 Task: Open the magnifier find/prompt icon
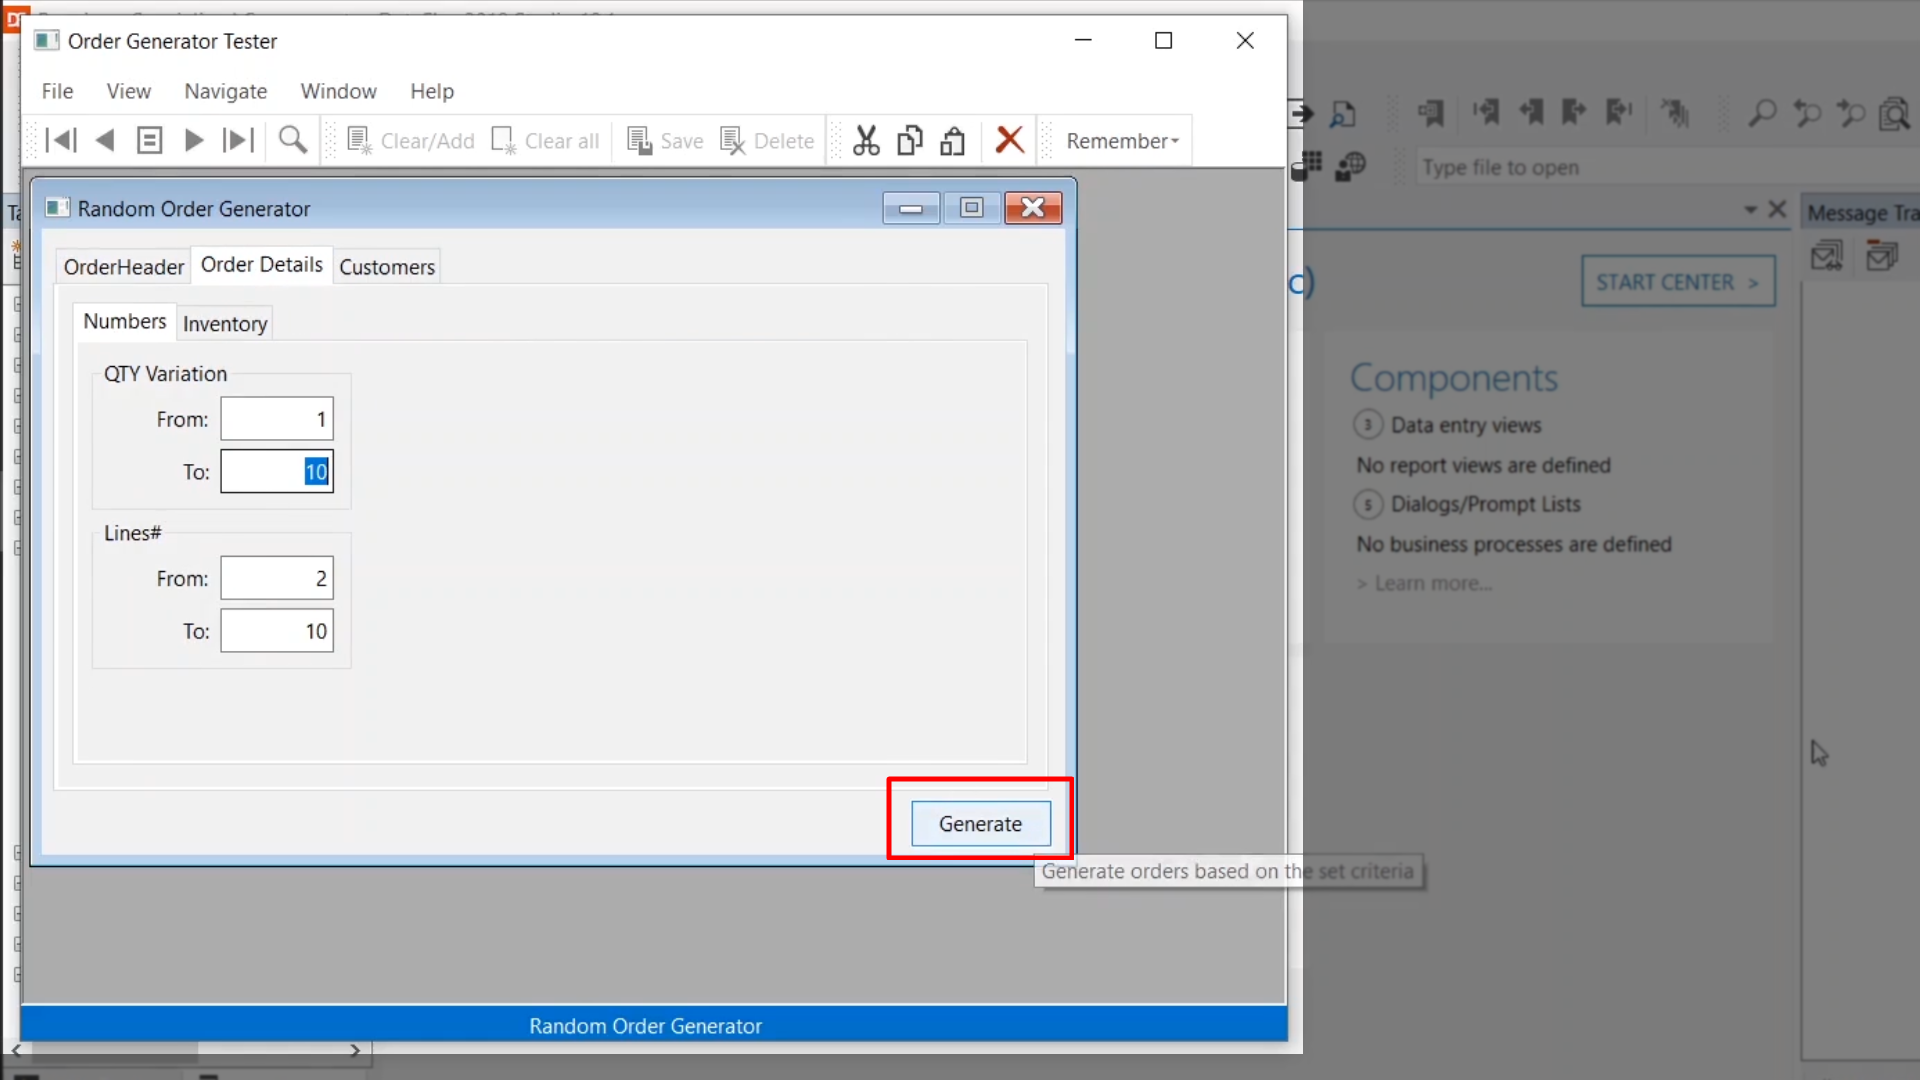coord(292,140)
